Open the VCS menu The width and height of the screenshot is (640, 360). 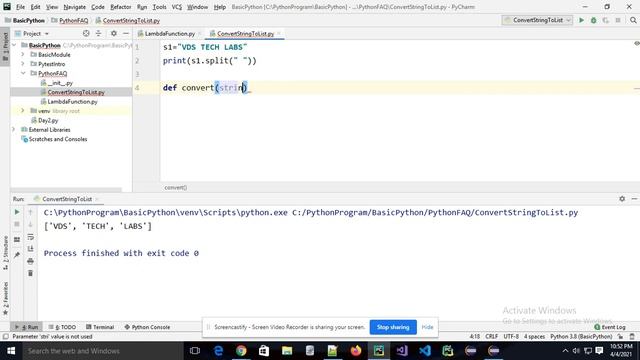pos(177,7)
